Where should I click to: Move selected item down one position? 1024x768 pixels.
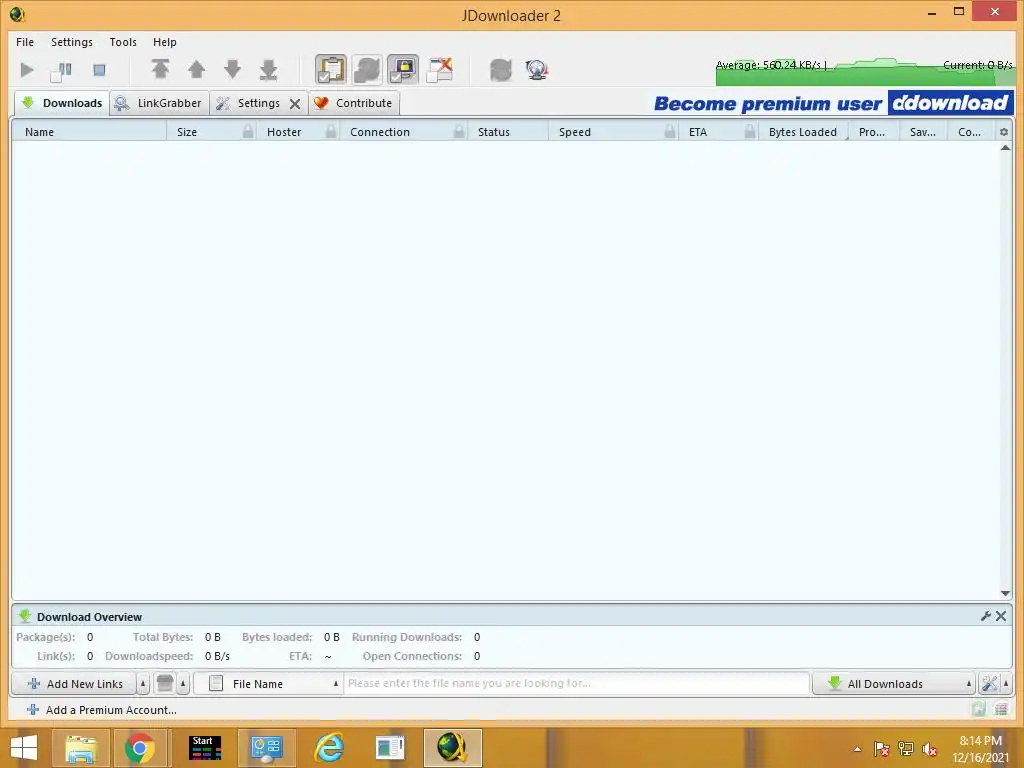point(232,69)
